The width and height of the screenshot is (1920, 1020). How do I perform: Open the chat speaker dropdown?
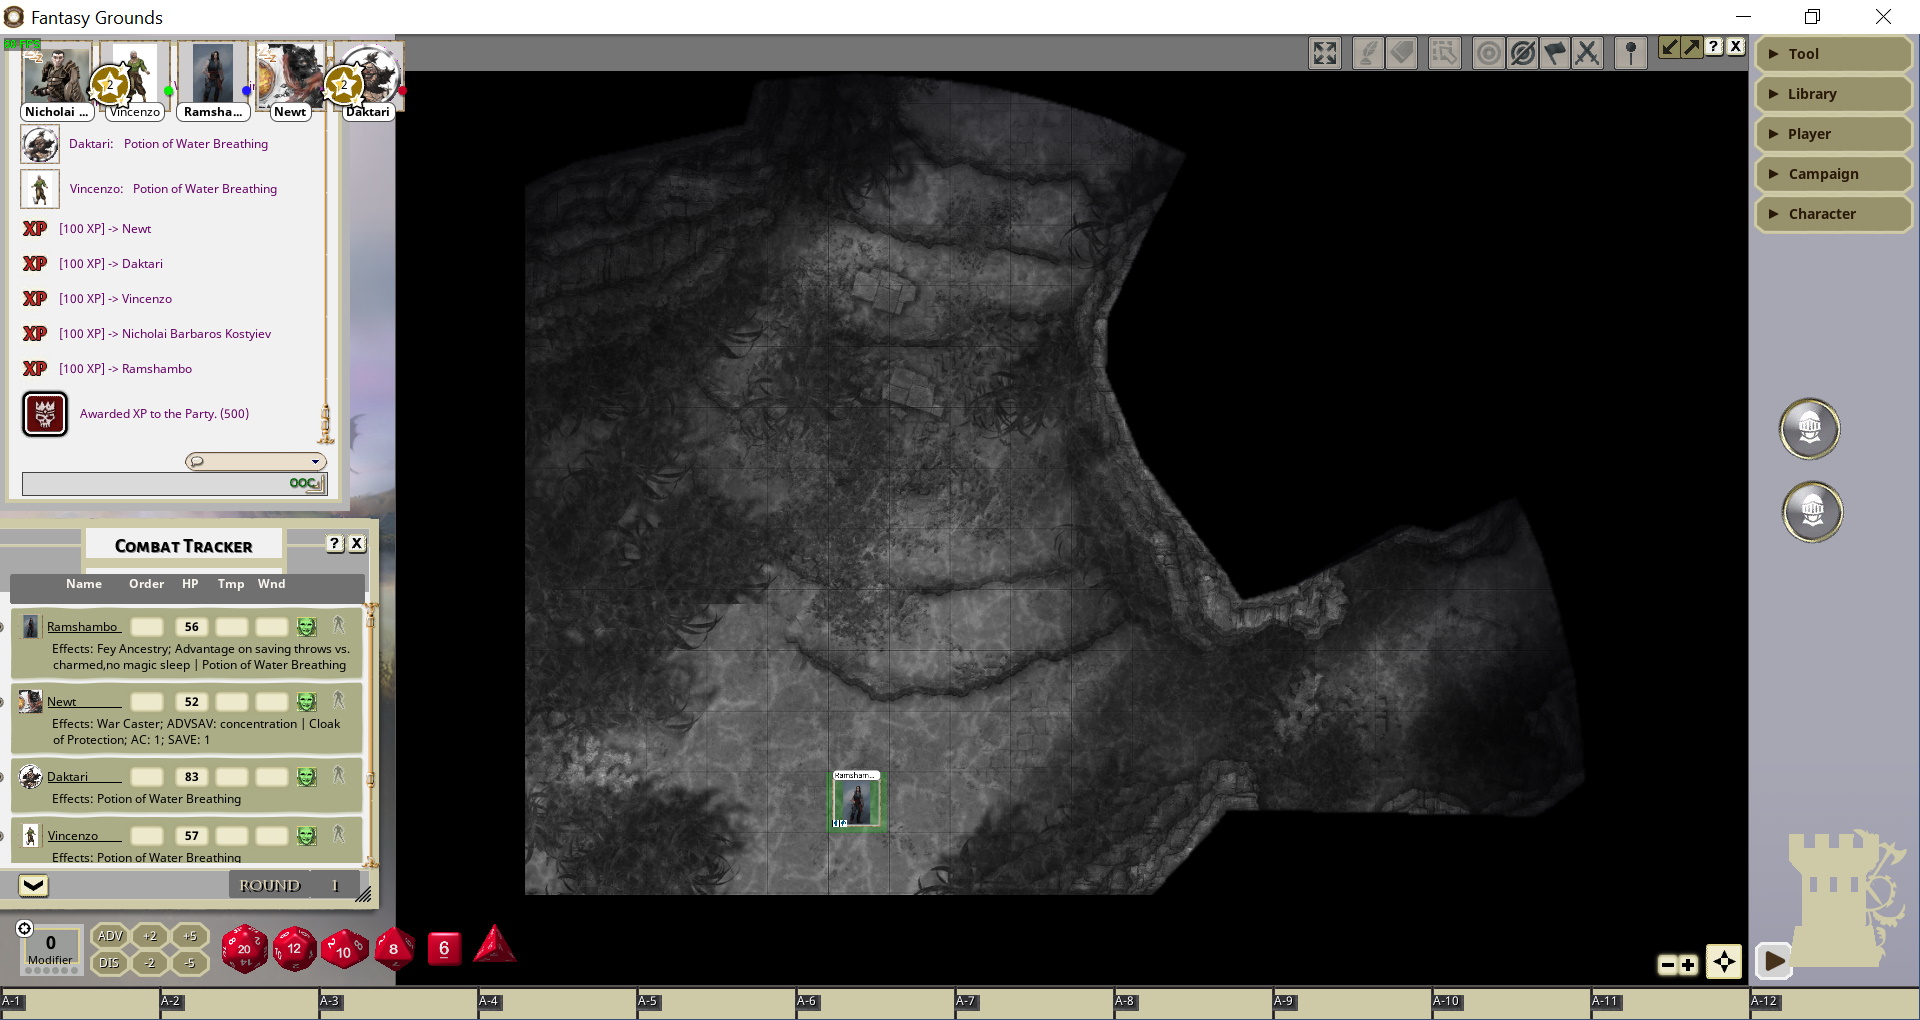pos(256,461)
